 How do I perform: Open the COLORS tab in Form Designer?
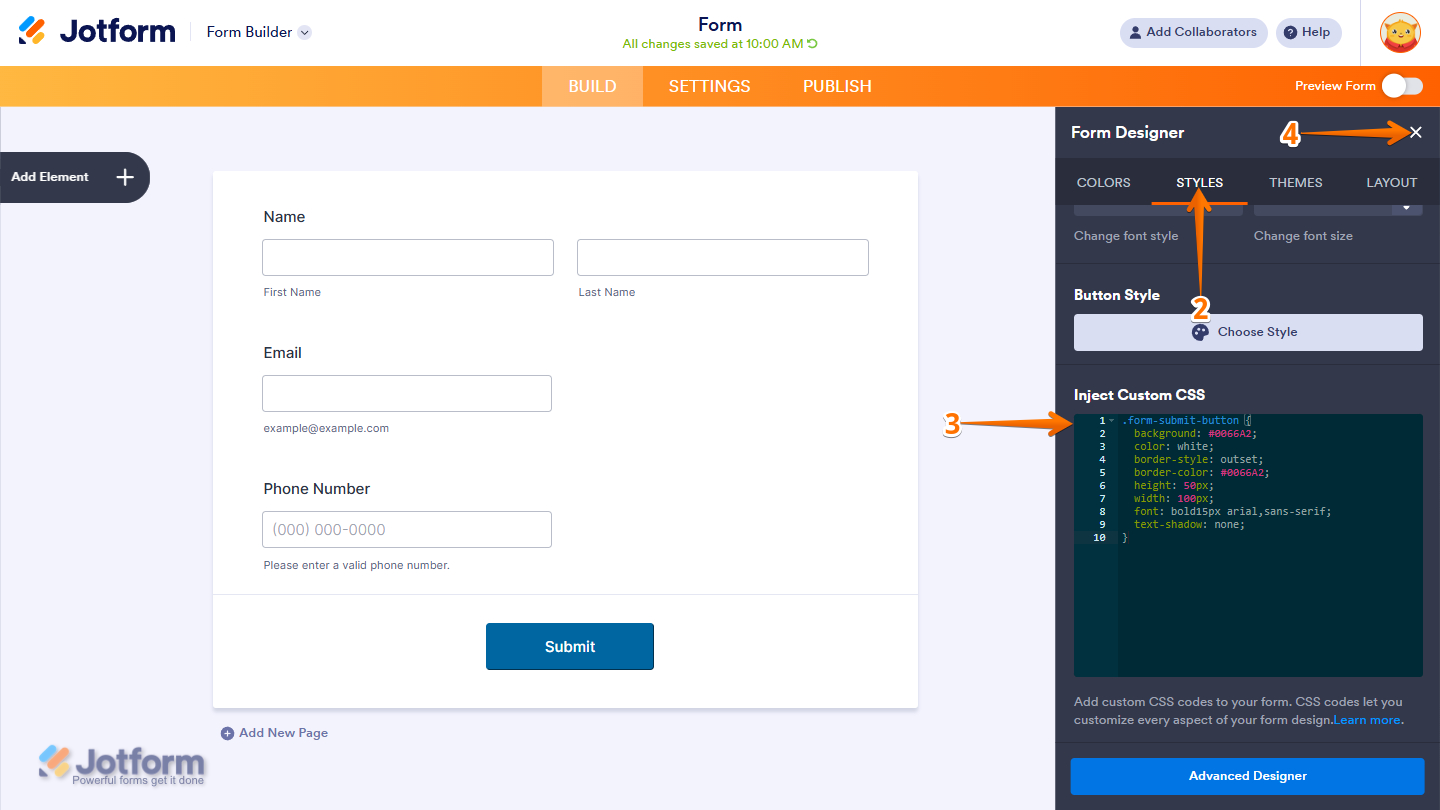pos(1103,182)
